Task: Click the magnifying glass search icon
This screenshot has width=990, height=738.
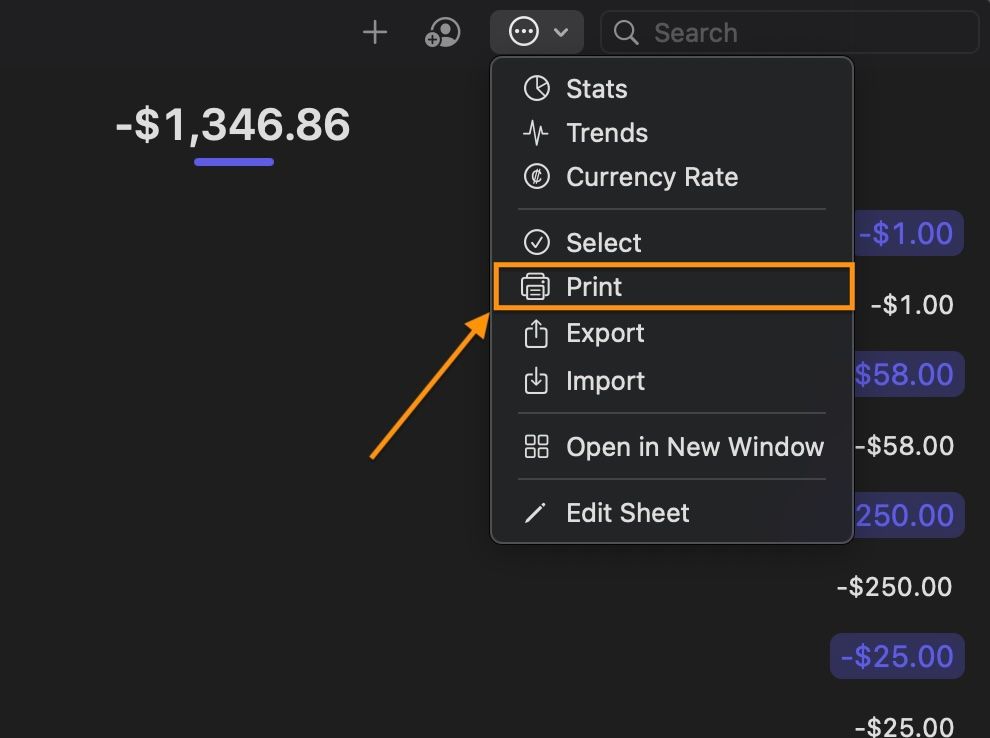Action: tap(626, 33)
